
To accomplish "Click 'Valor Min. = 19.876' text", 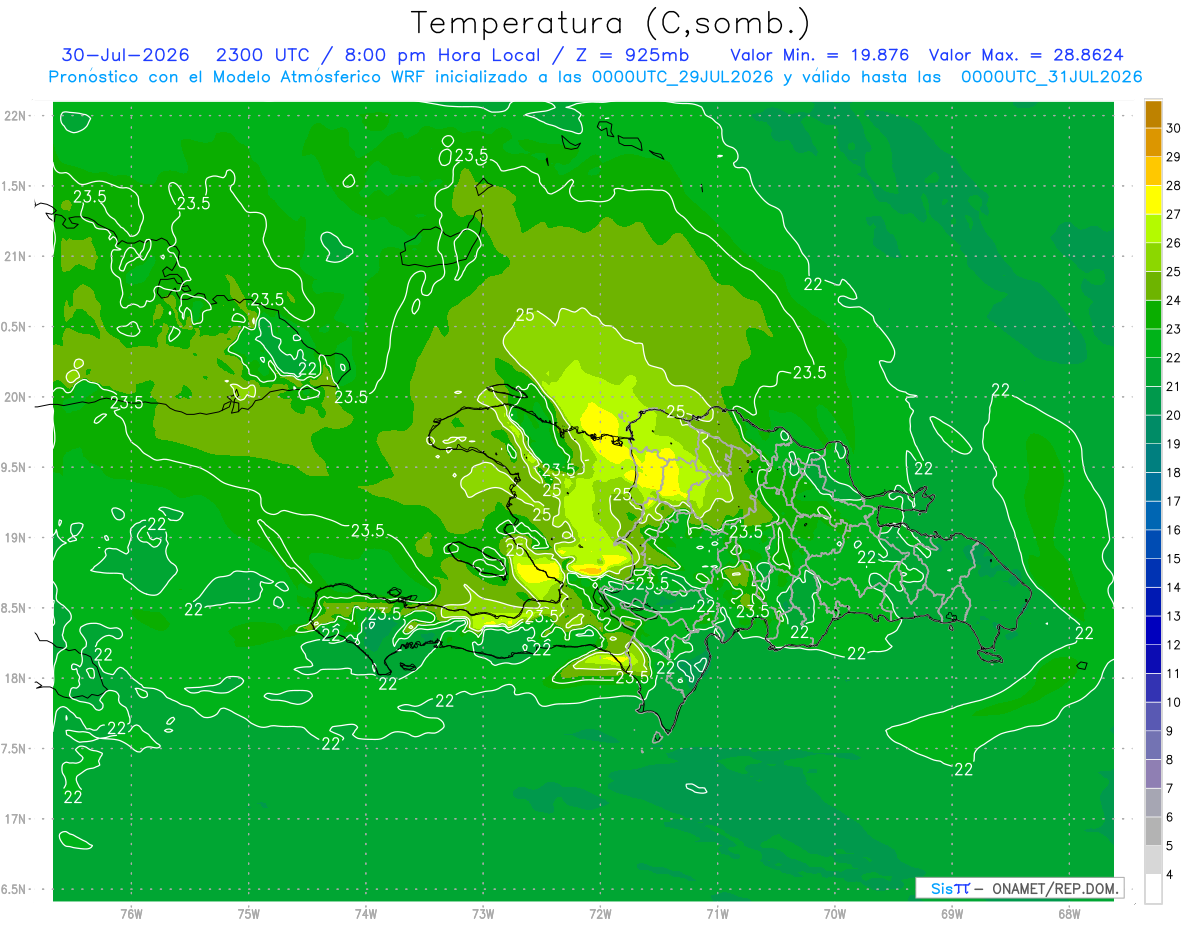I will pos(820,56).
